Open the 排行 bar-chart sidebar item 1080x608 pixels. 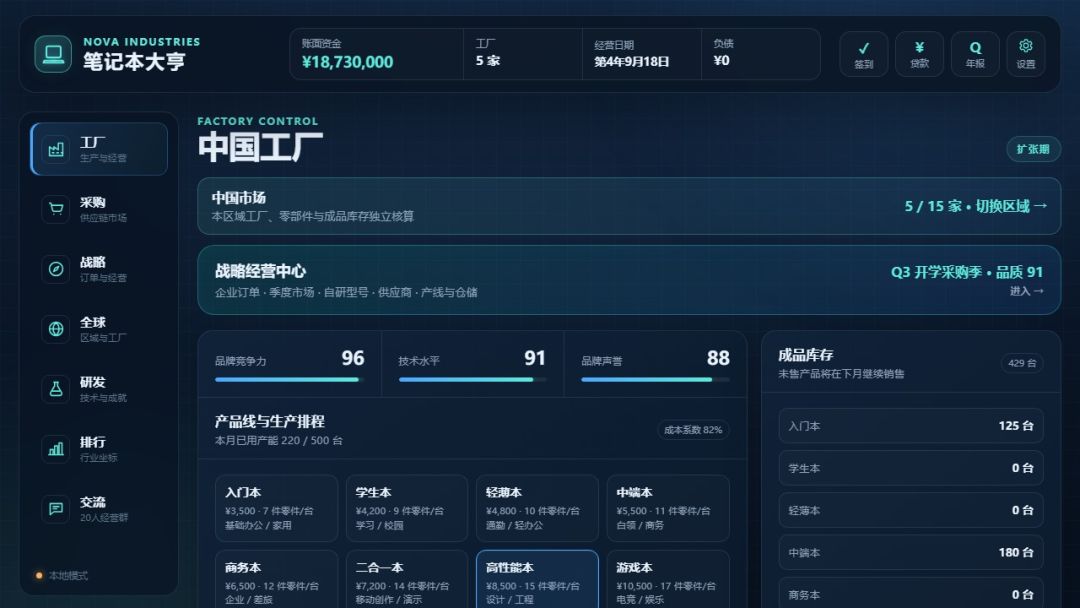coord(98,449)
